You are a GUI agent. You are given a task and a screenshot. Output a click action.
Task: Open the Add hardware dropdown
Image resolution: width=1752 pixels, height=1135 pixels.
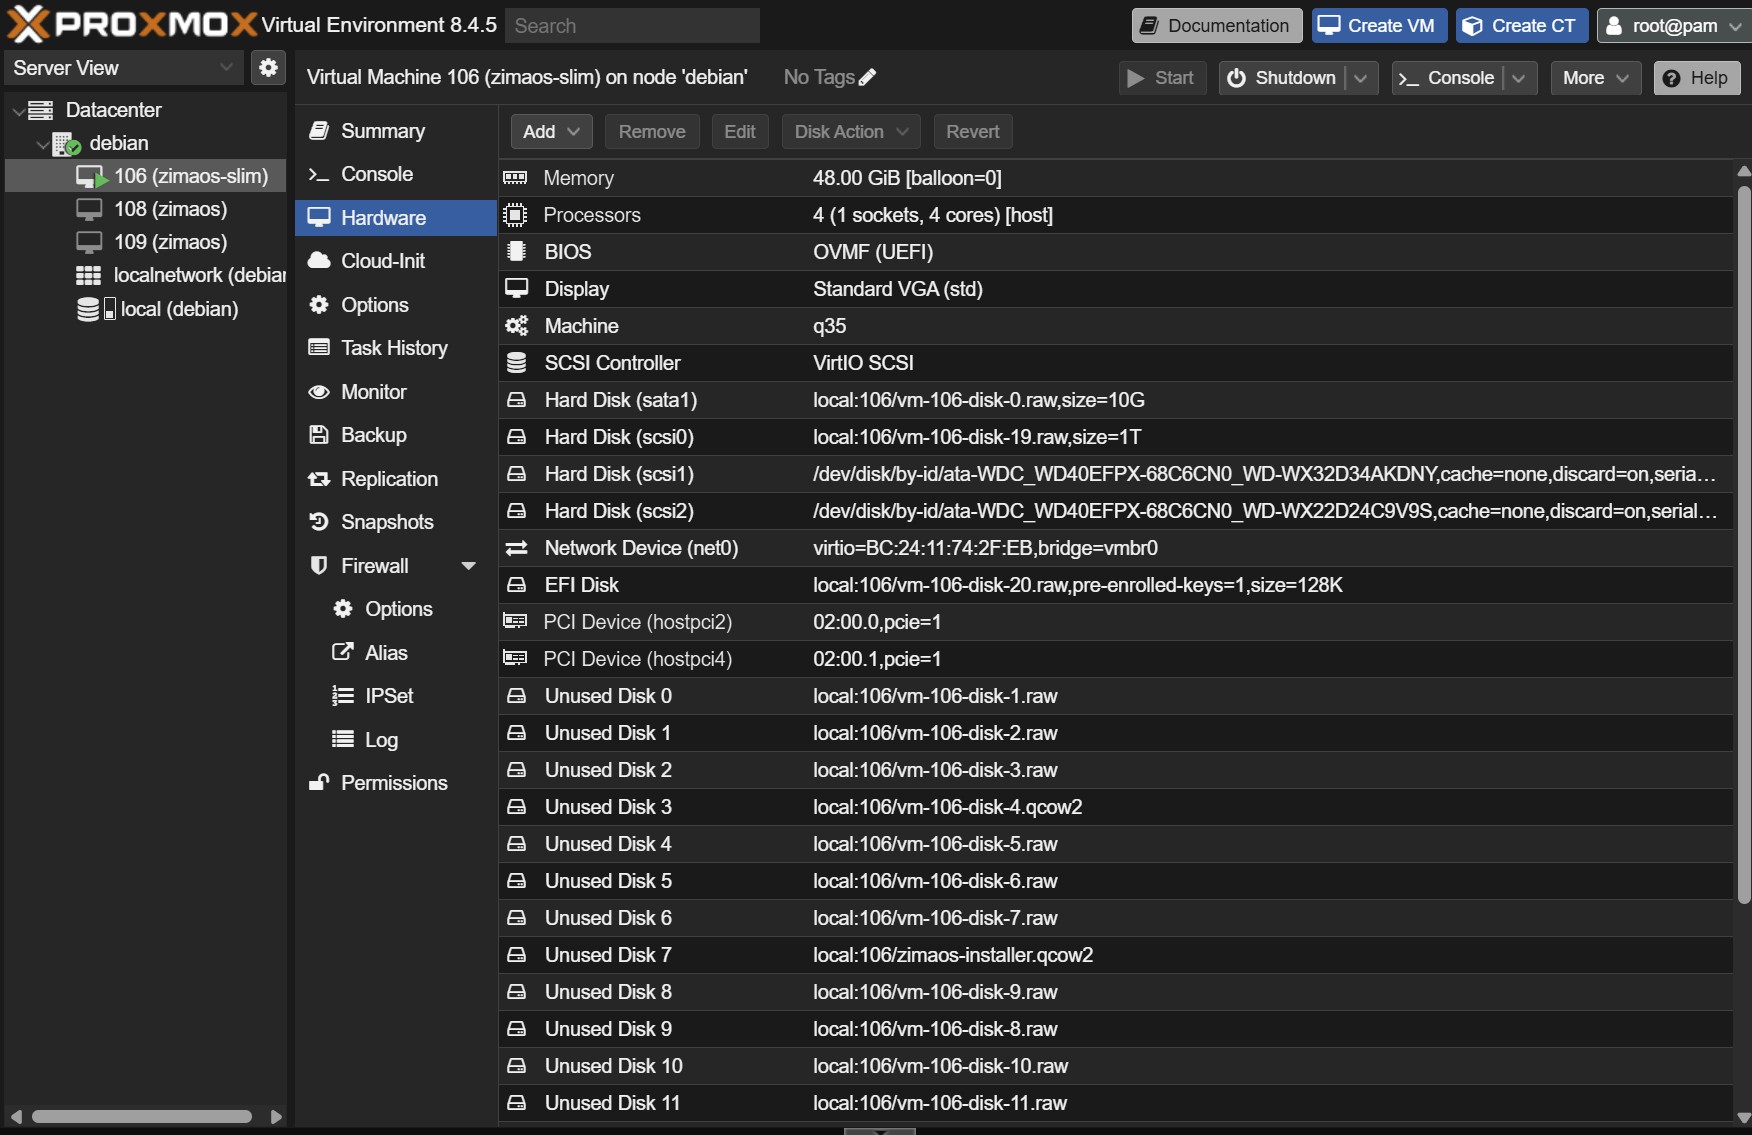pos(551,132)
